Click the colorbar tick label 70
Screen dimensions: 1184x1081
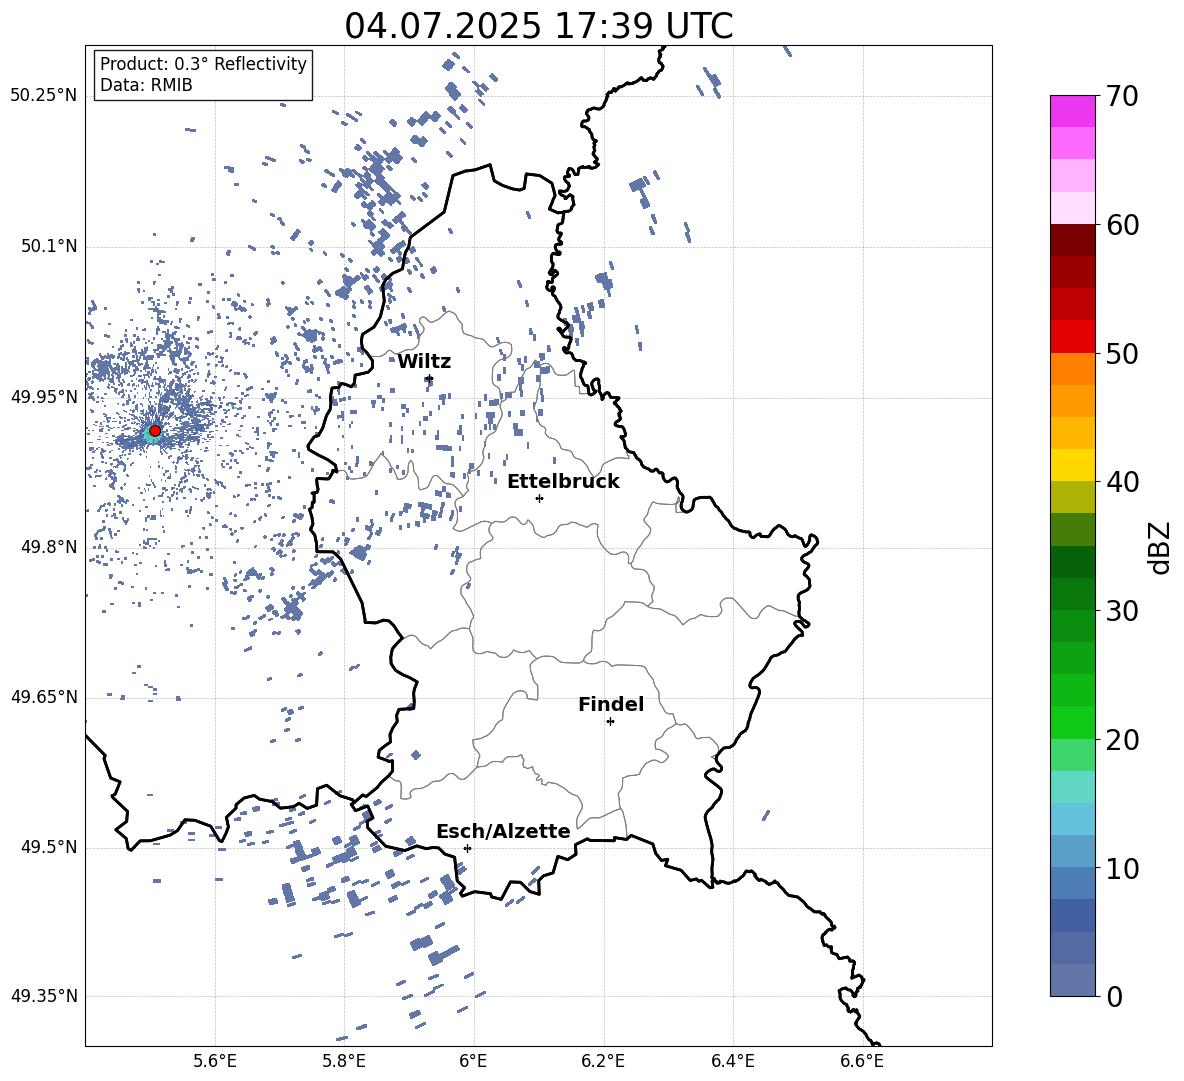pyautogui.click(x=1122, y=97)
